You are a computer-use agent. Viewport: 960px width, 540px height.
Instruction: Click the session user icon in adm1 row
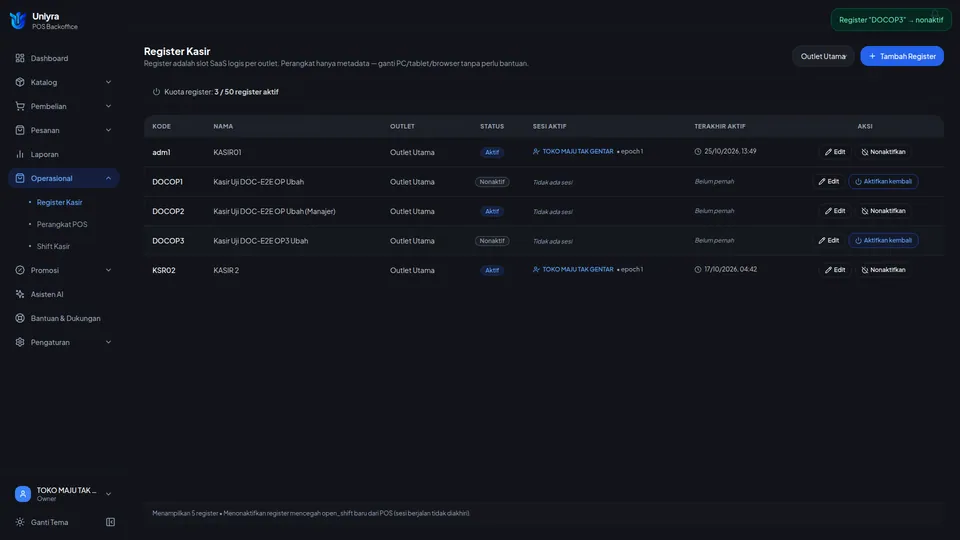point(536,151)
